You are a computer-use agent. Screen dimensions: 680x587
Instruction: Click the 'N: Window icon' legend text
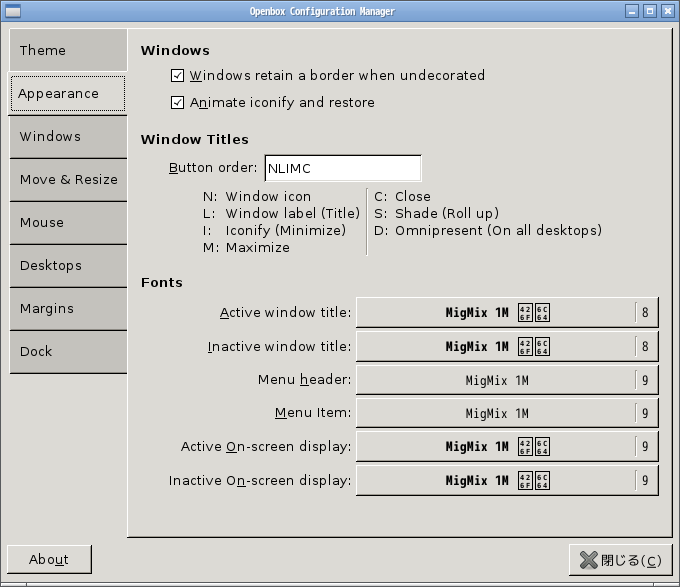click(x=257, y=196)
